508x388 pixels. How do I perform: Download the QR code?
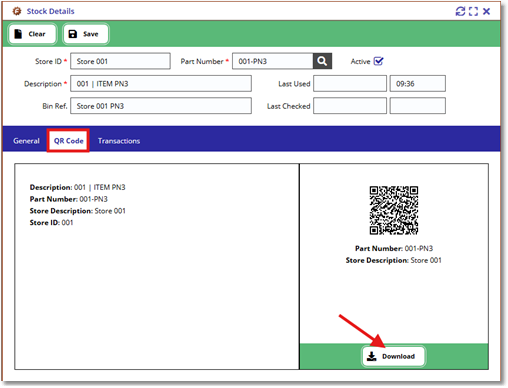394,356
